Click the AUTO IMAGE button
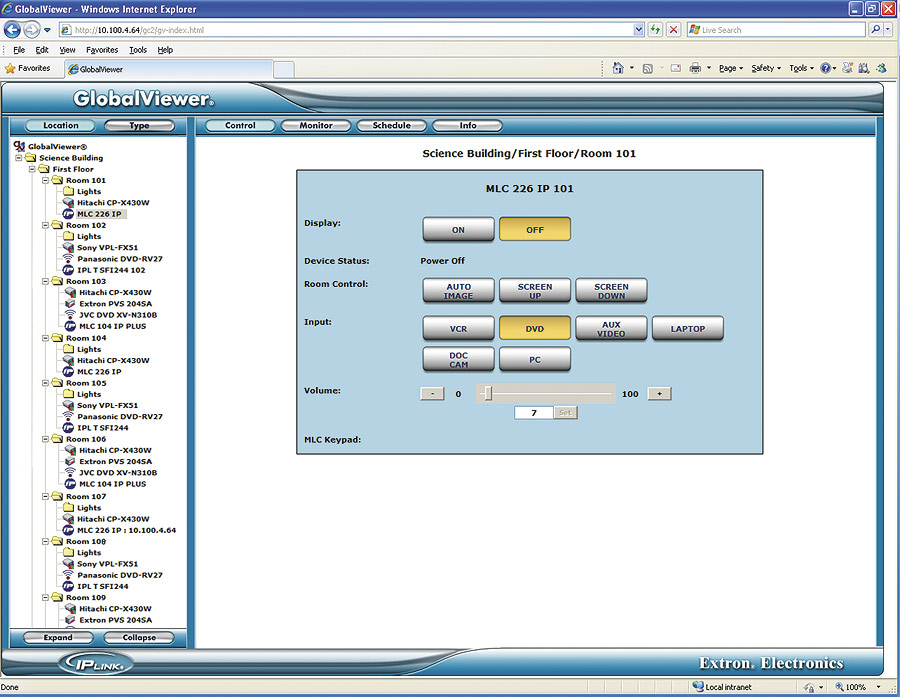Viewport: 900px width, 697px height. click(x=458, y=291)
